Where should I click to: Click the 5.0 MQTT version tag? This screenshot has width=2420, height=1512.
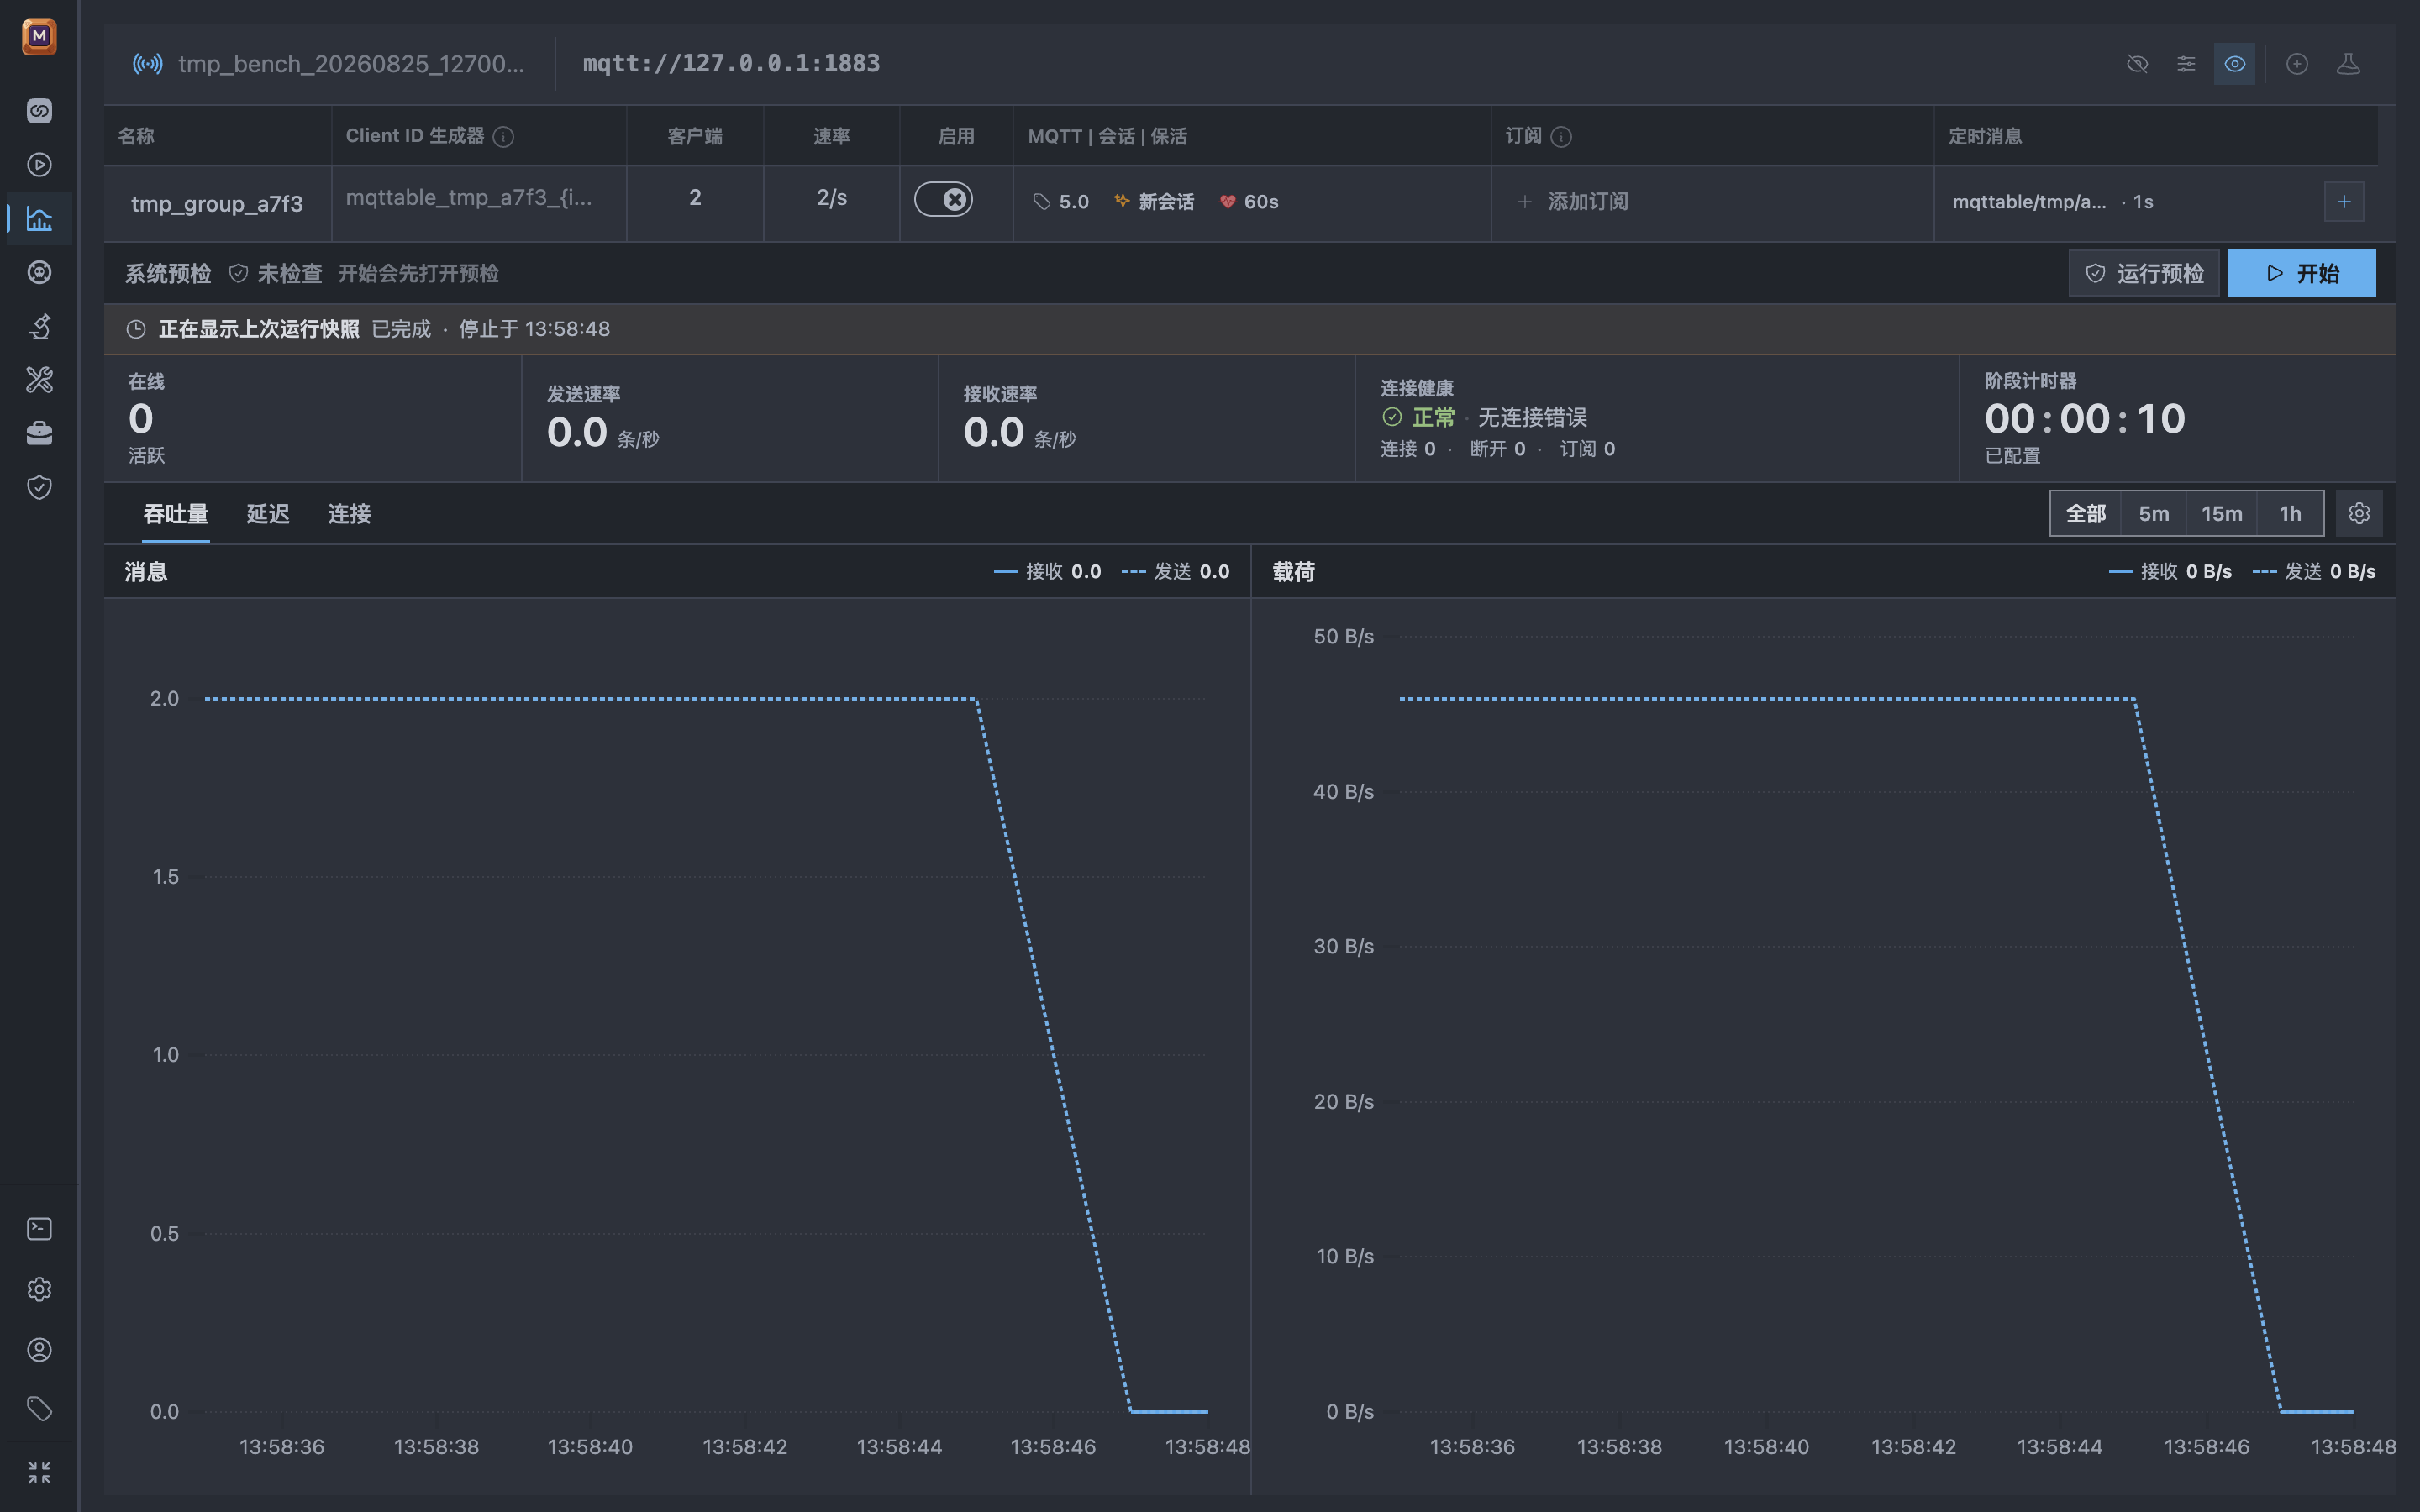tap(1061, 202)
